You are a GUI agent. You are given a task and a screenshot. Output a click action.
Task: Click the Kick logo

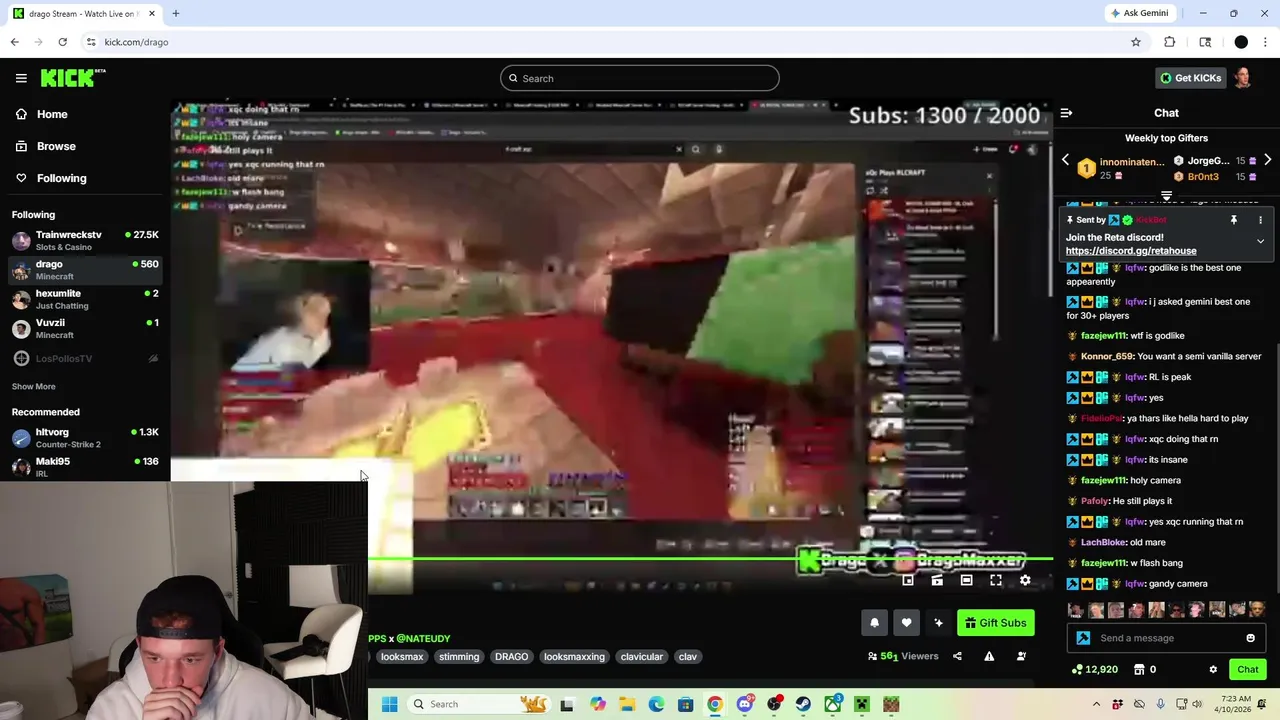(x=73, y=78)
